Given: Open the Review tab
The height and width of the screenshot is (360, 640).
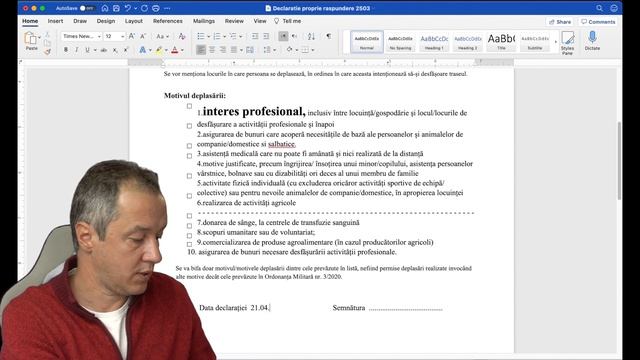Looking at the screenshot, I should (234, 21).
